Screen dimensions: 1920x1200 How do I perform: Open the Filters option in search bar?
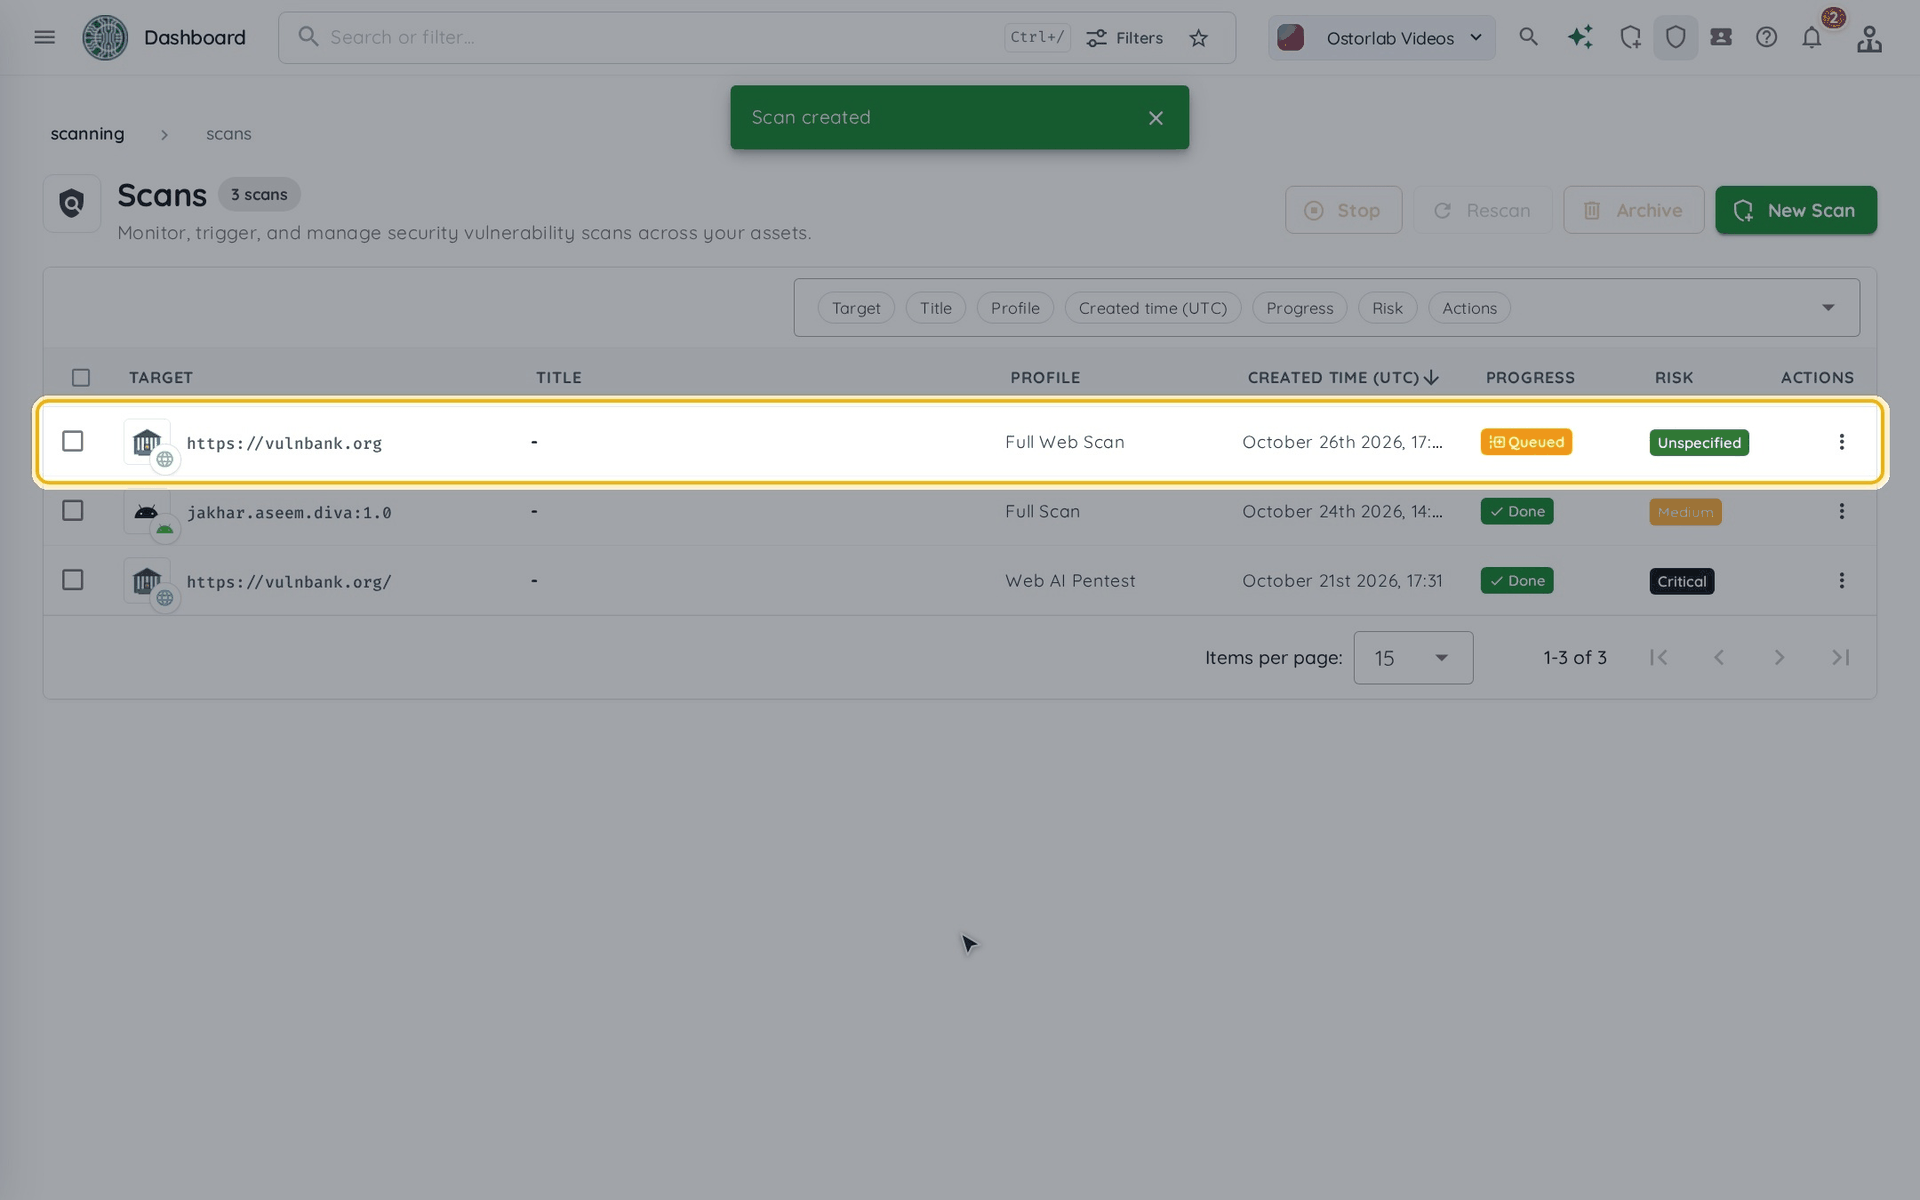[1125, 38]
